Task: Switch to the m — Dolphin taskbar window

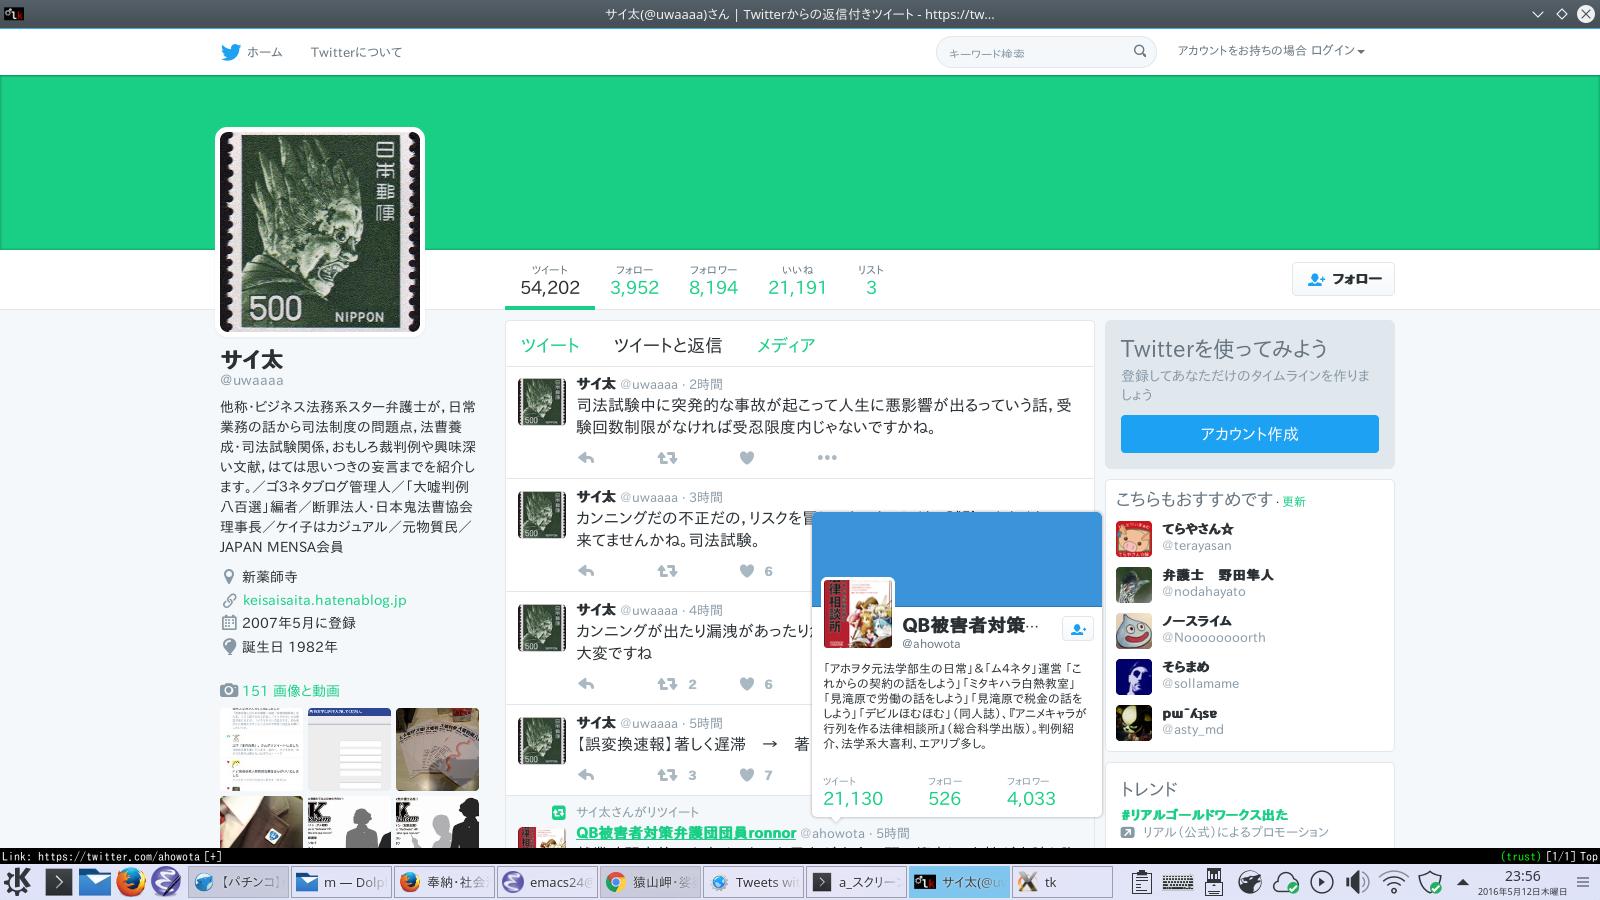Action: 341,882
